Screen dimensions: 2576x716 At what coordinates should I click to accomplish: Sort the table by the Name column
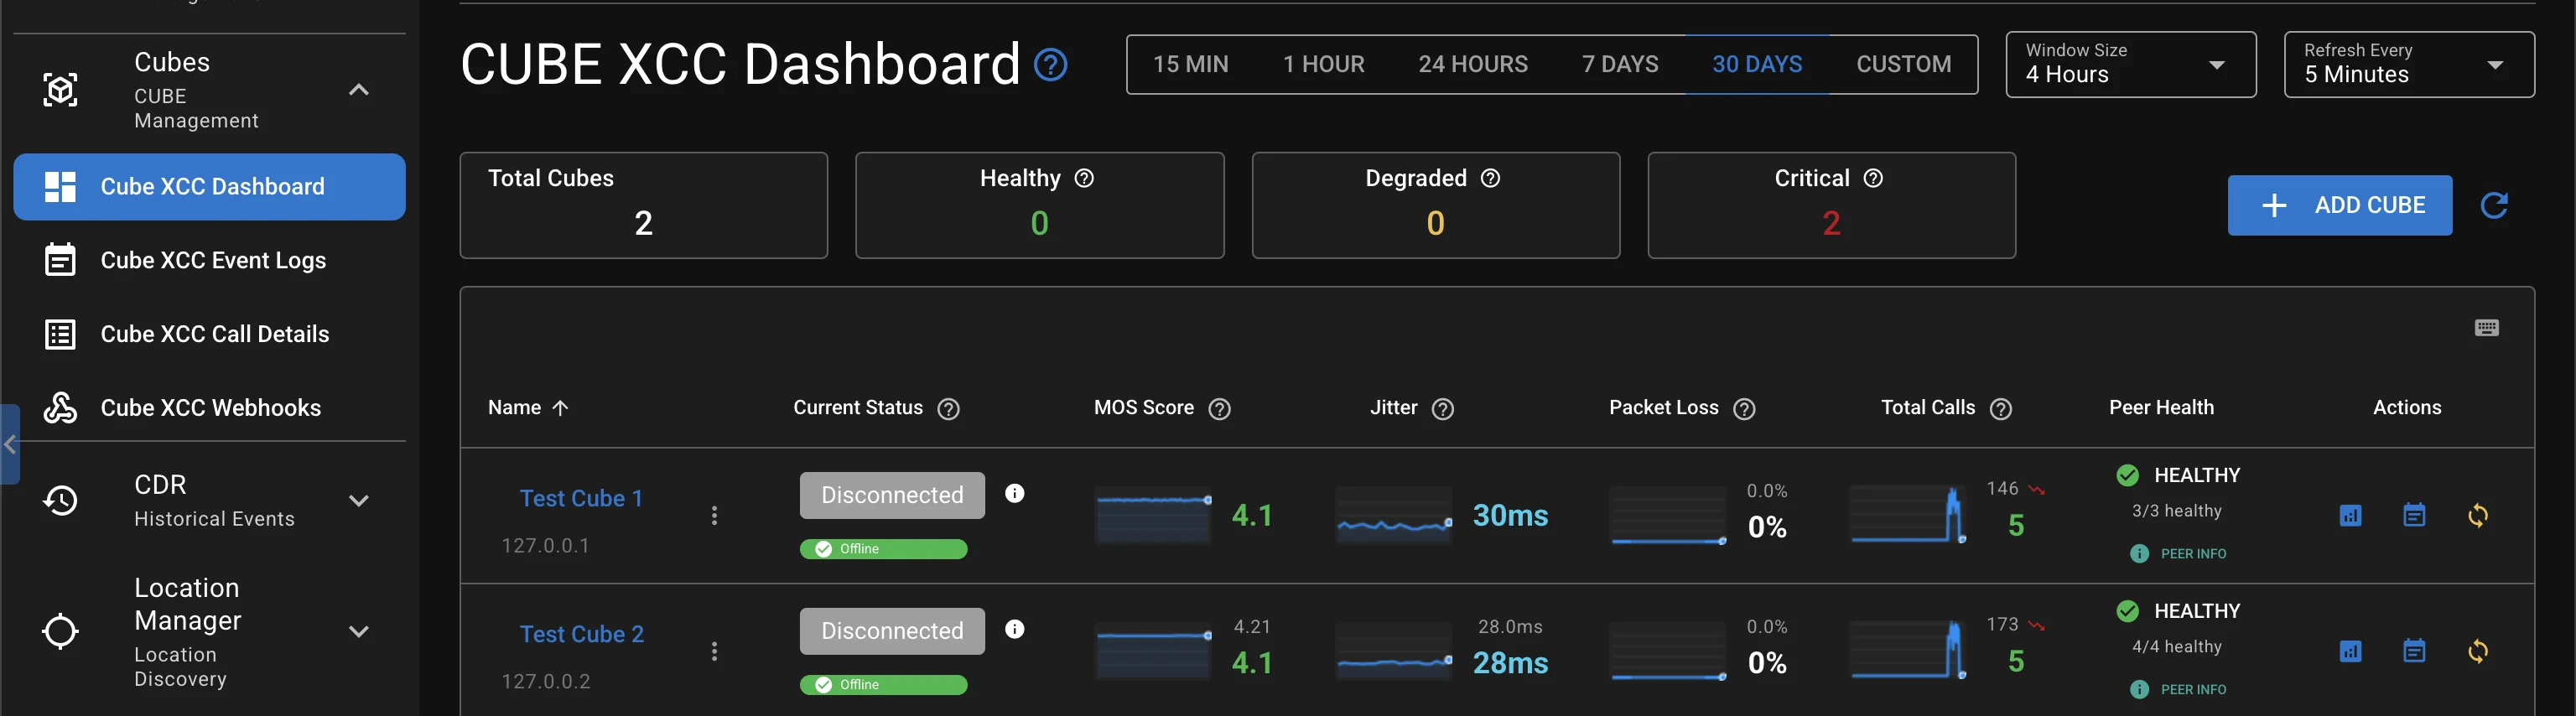pos(528,408)
